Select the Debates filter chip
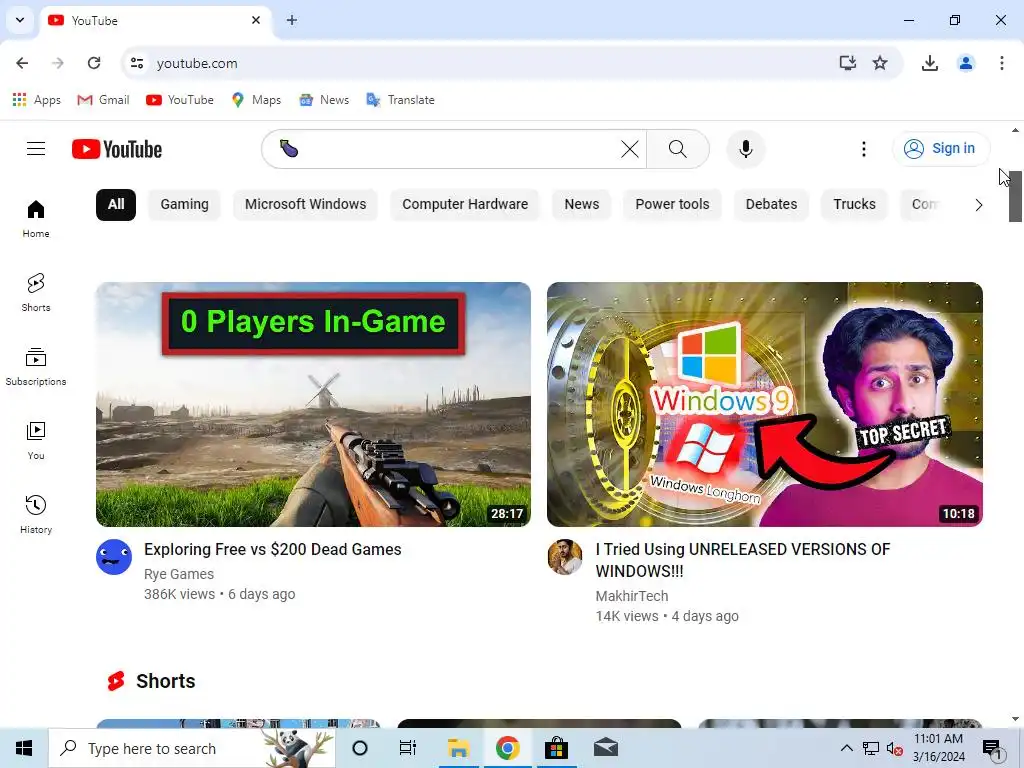 tap(771, 204)
